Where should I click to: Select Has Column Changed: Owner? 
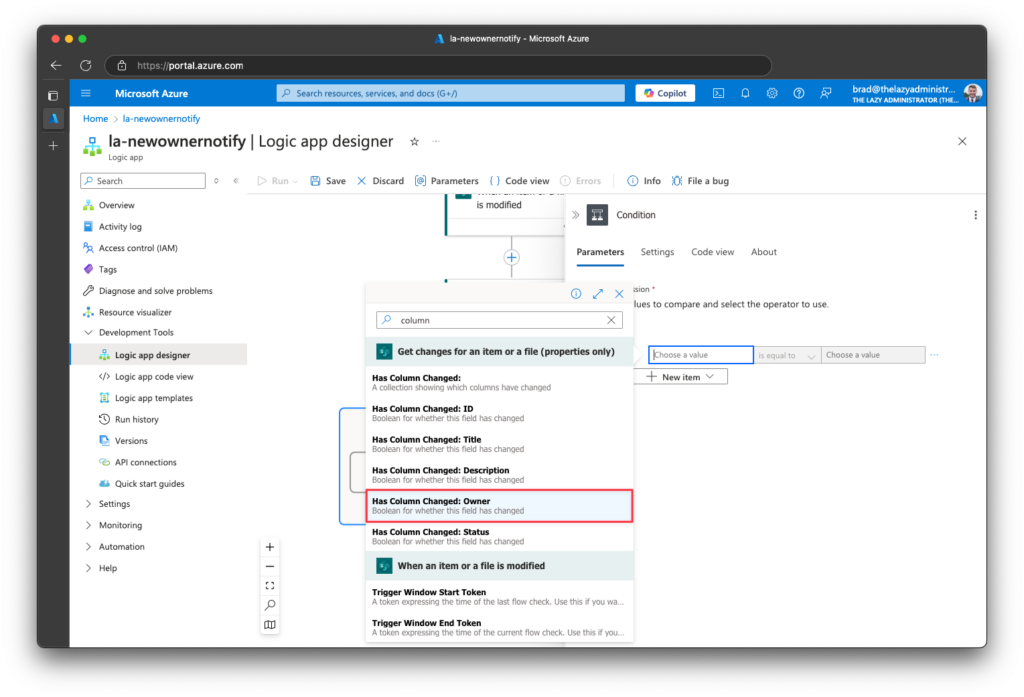pyautogui.click(x=499, y=506)
